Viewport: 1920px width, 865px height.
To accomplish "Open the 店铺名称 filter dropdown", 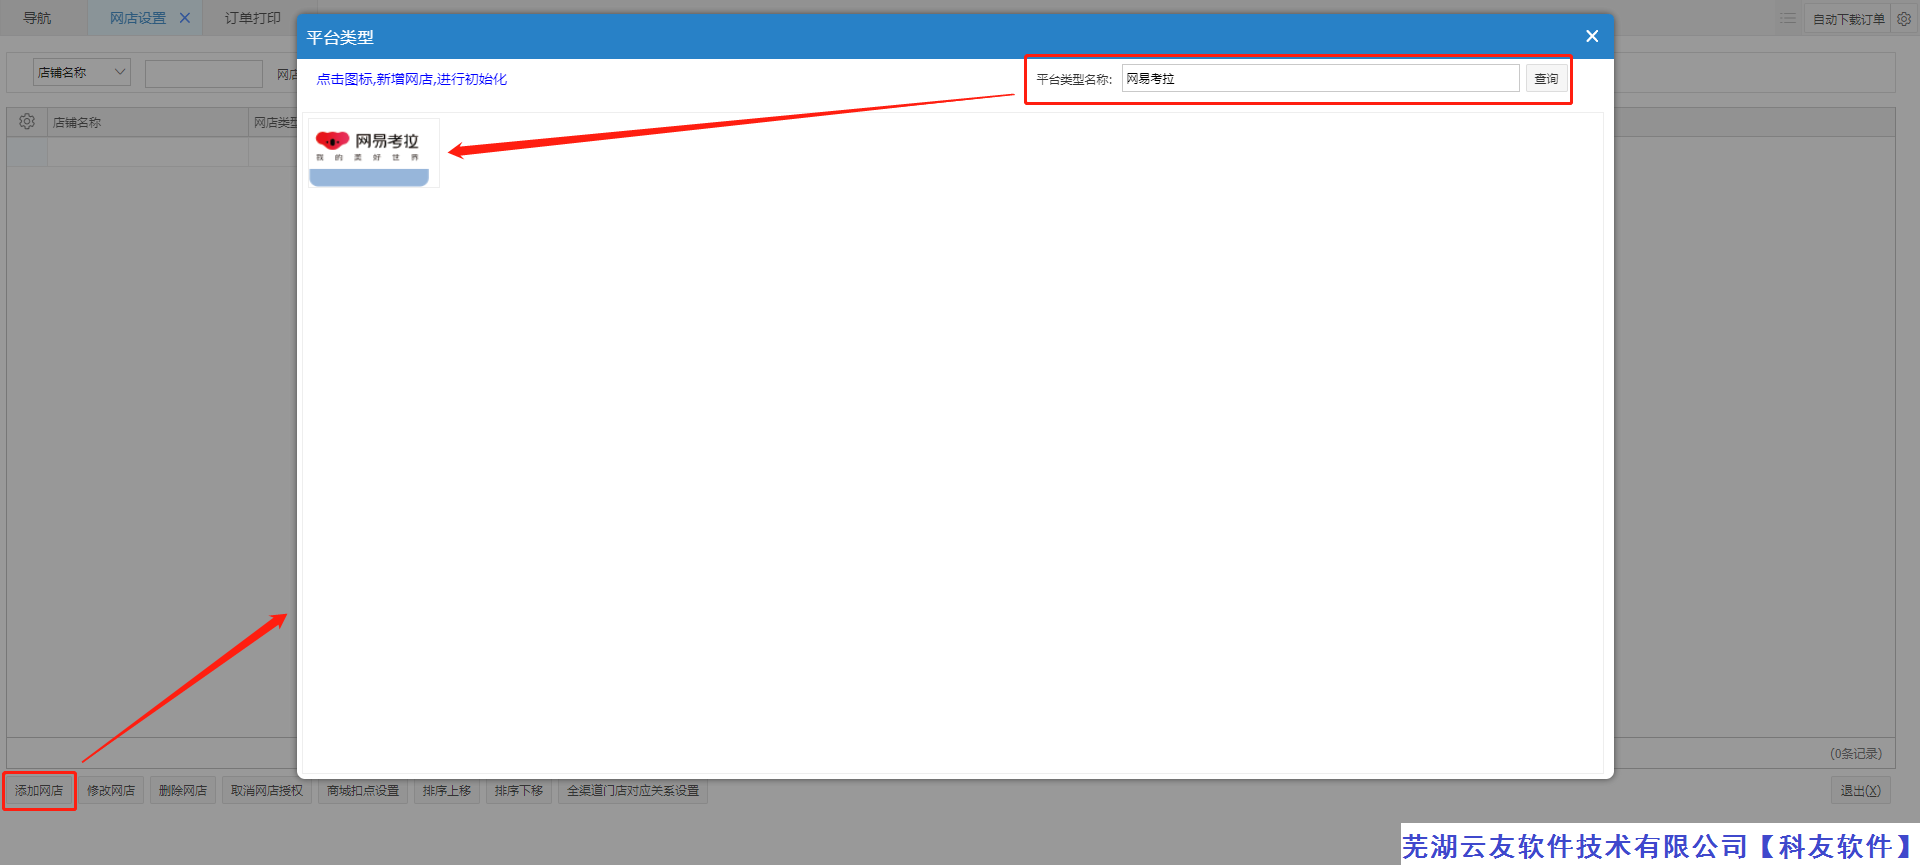I will (x=82, y=72).
